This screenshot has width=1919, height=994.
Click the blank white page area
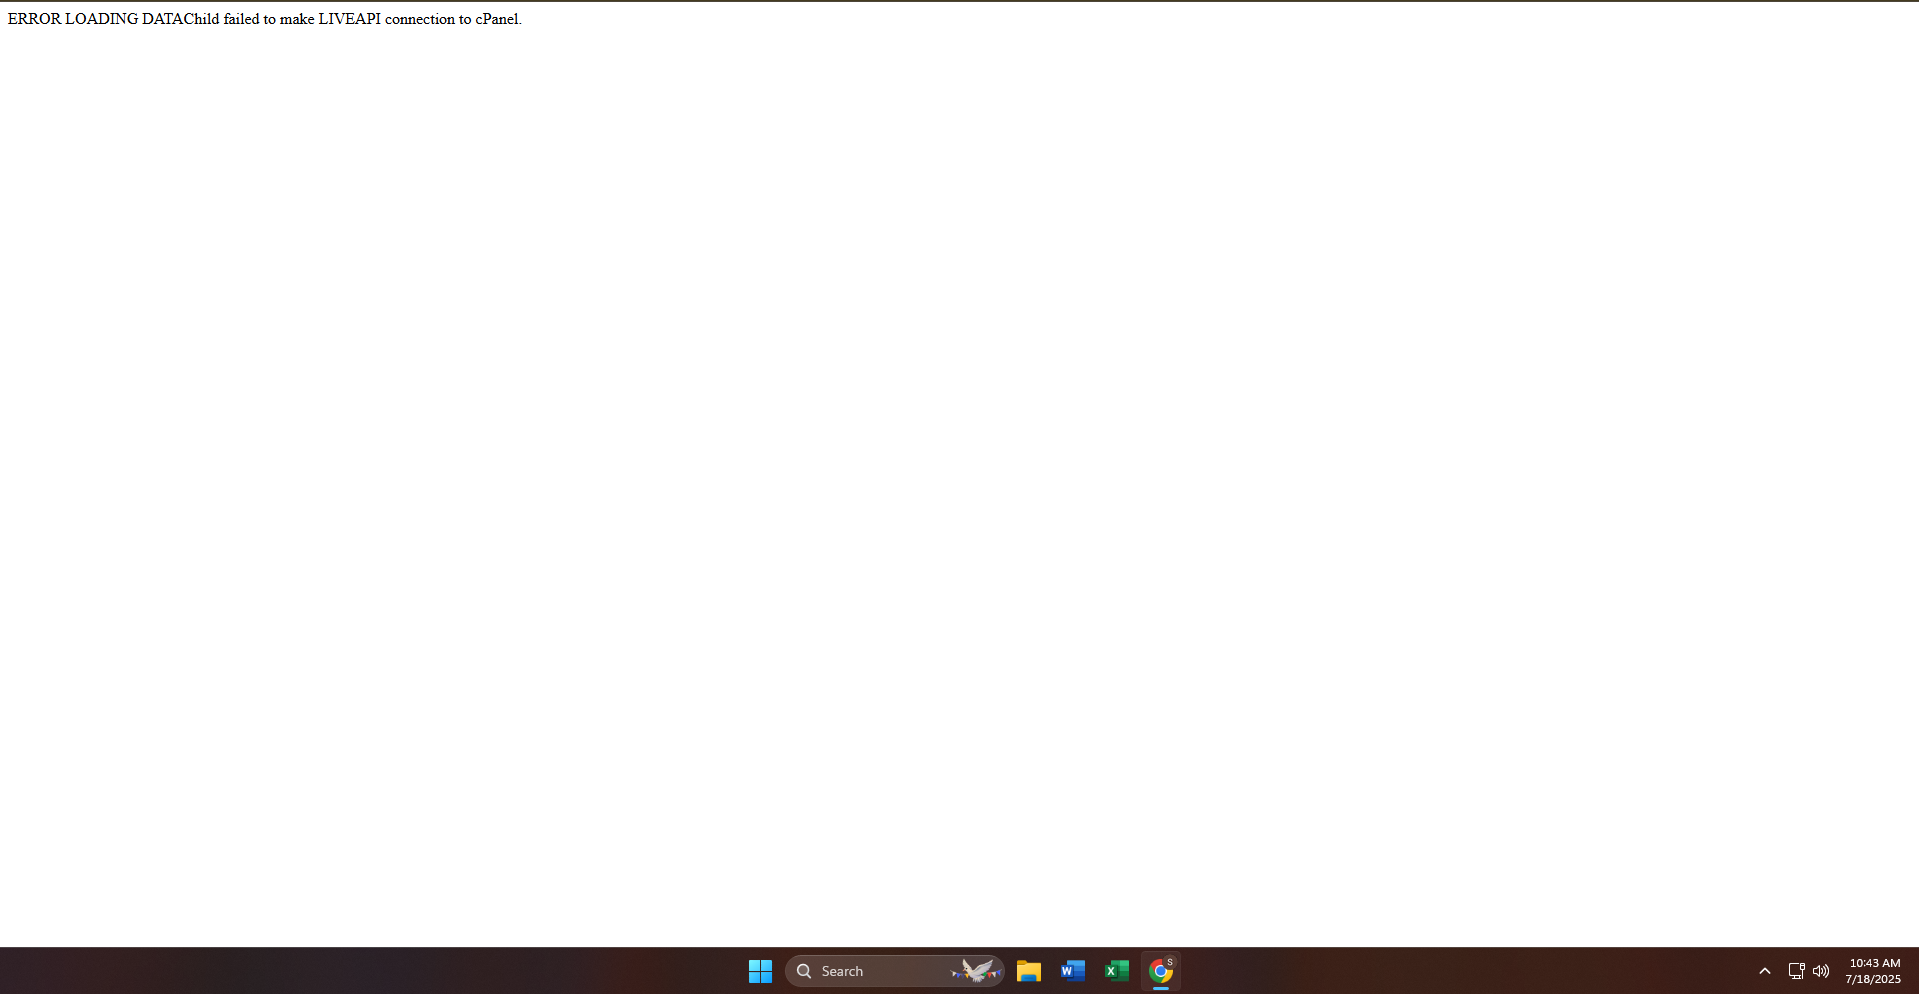(959, 480)
